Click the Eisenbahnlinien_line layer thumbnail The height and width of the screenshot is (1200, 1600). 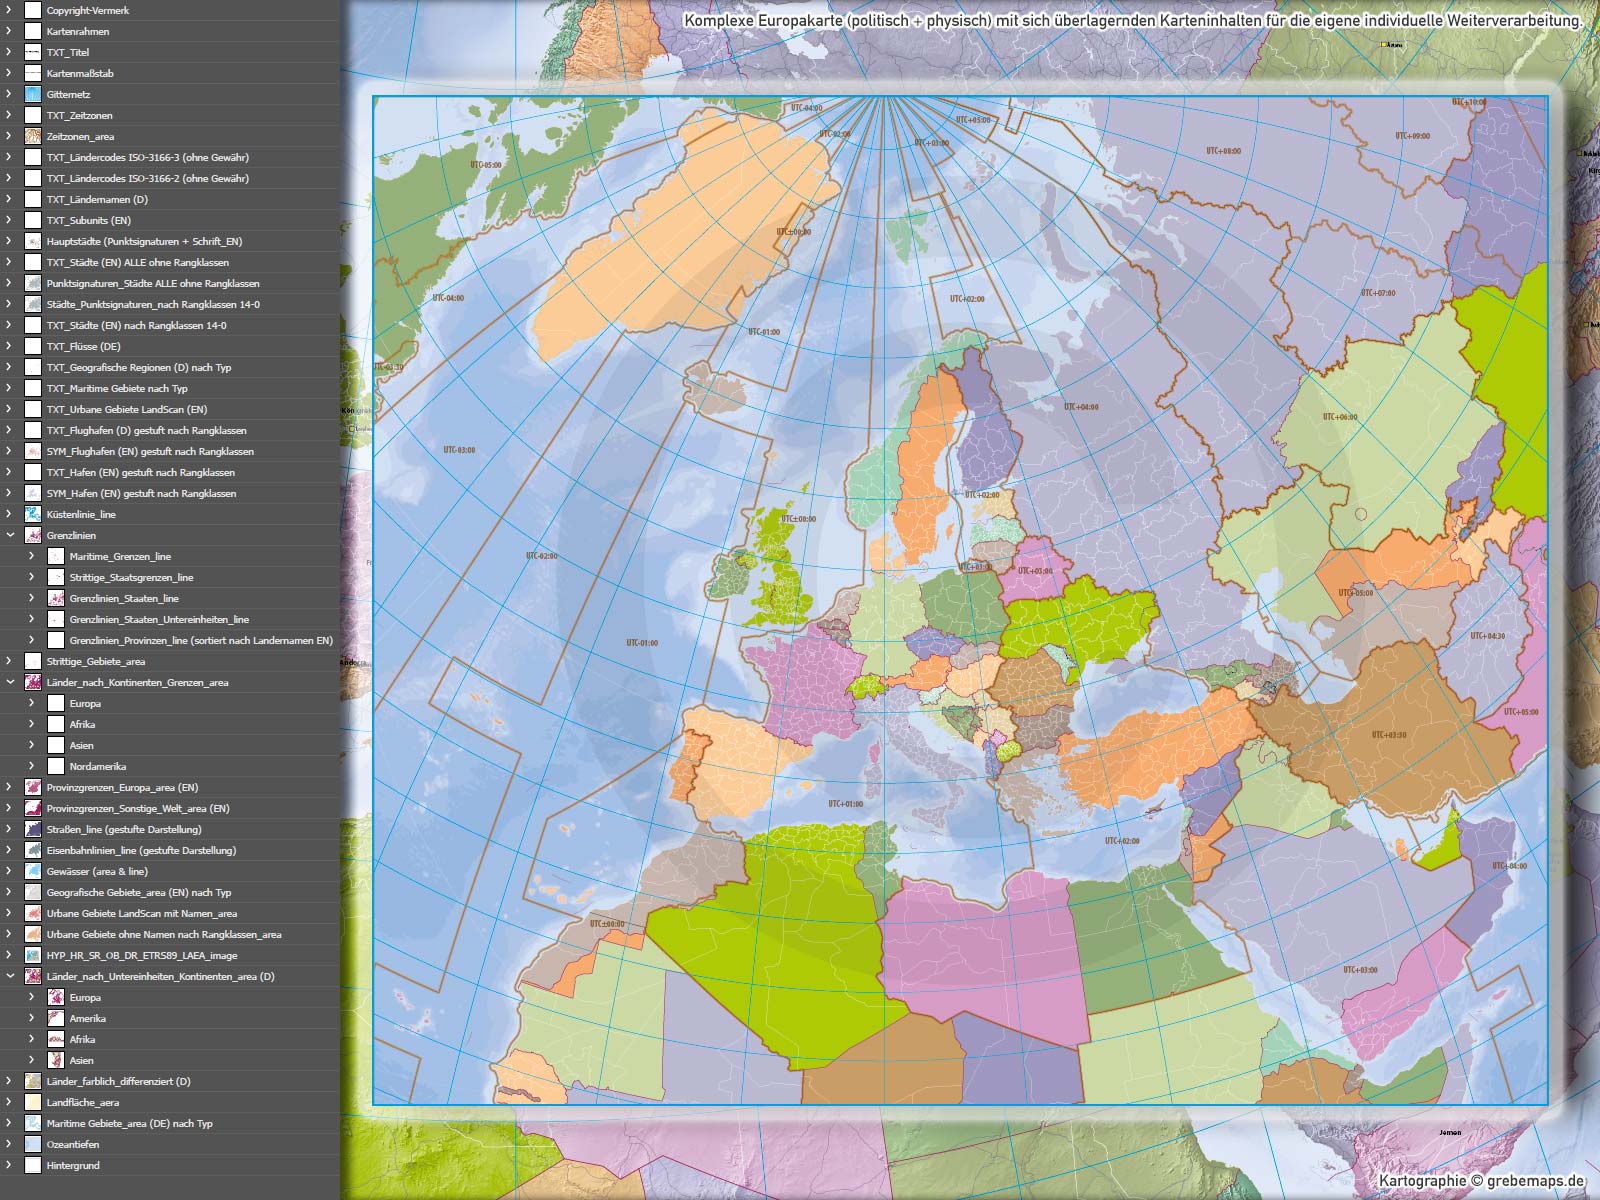[x=33, y=850]
